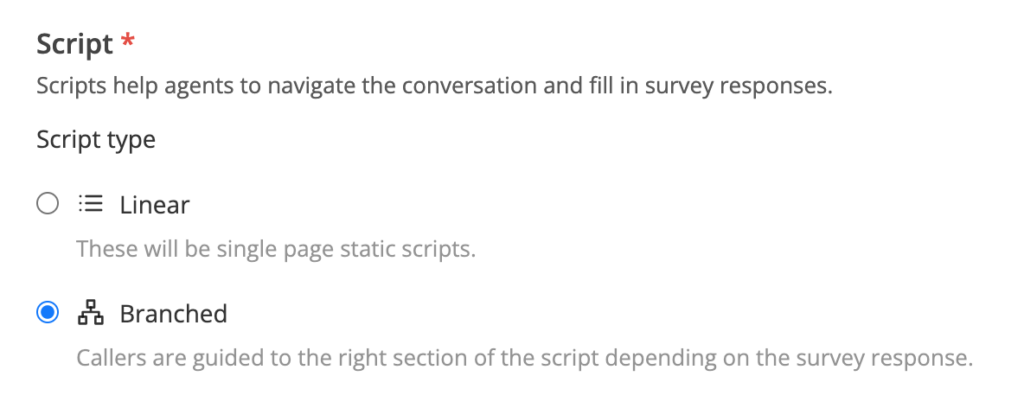Click the Script type field label
Viewport: 1024px width, 408px height.
point(96,140)
